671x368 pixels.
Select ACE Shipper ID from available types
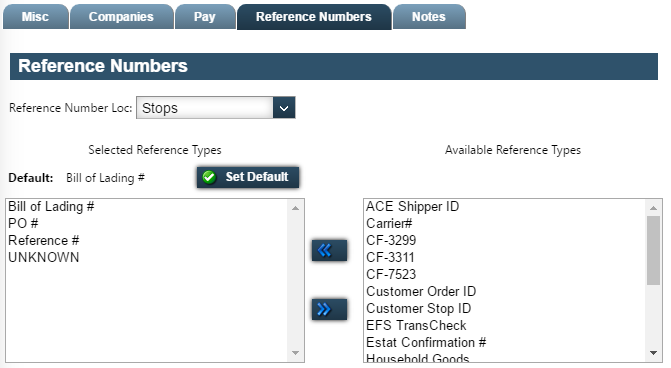(x=413, y=207)
